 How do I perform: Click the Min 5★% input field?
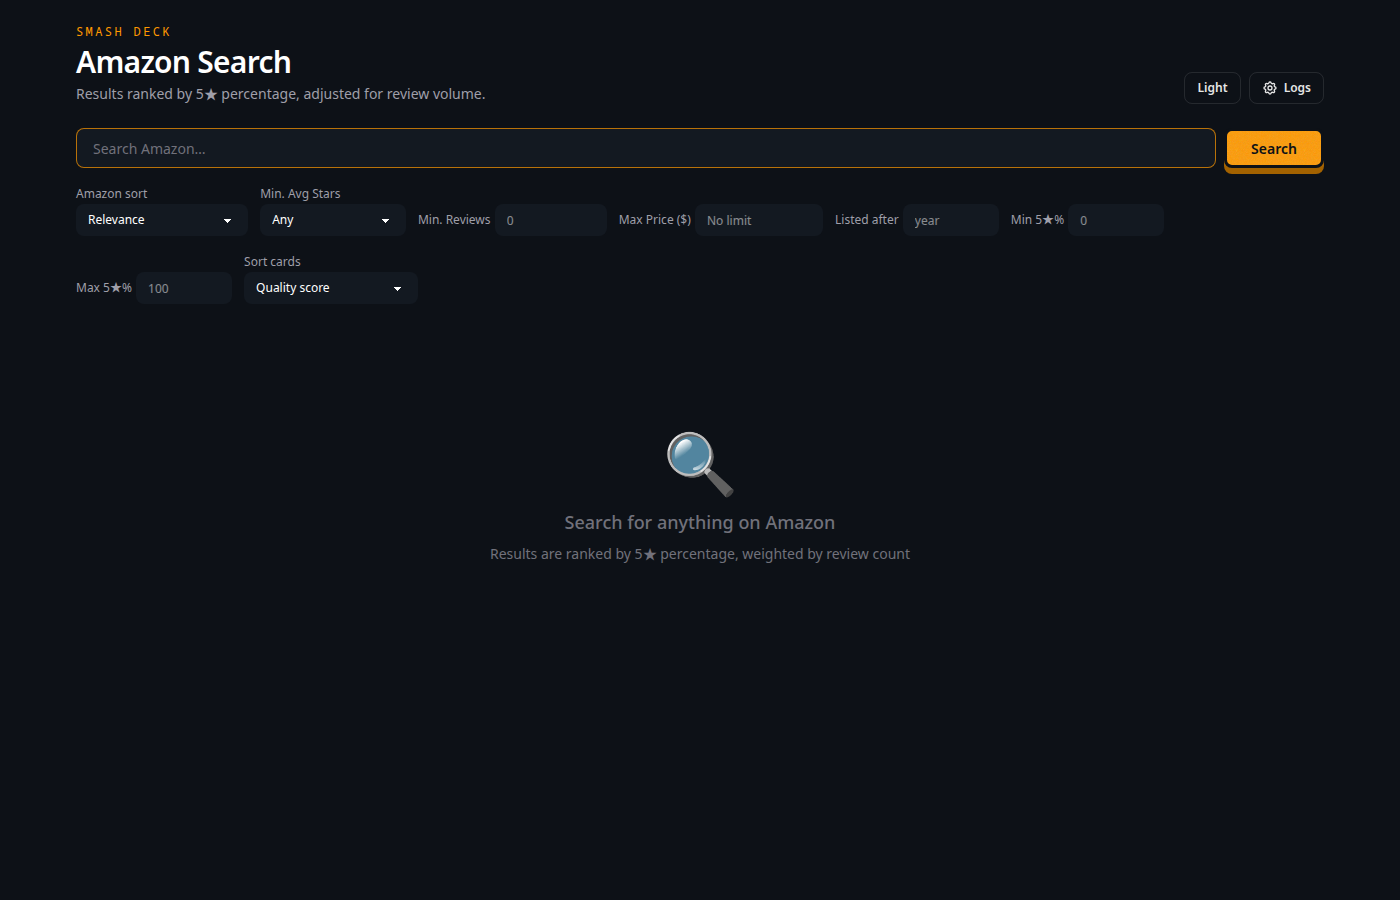coord(1116,220)
